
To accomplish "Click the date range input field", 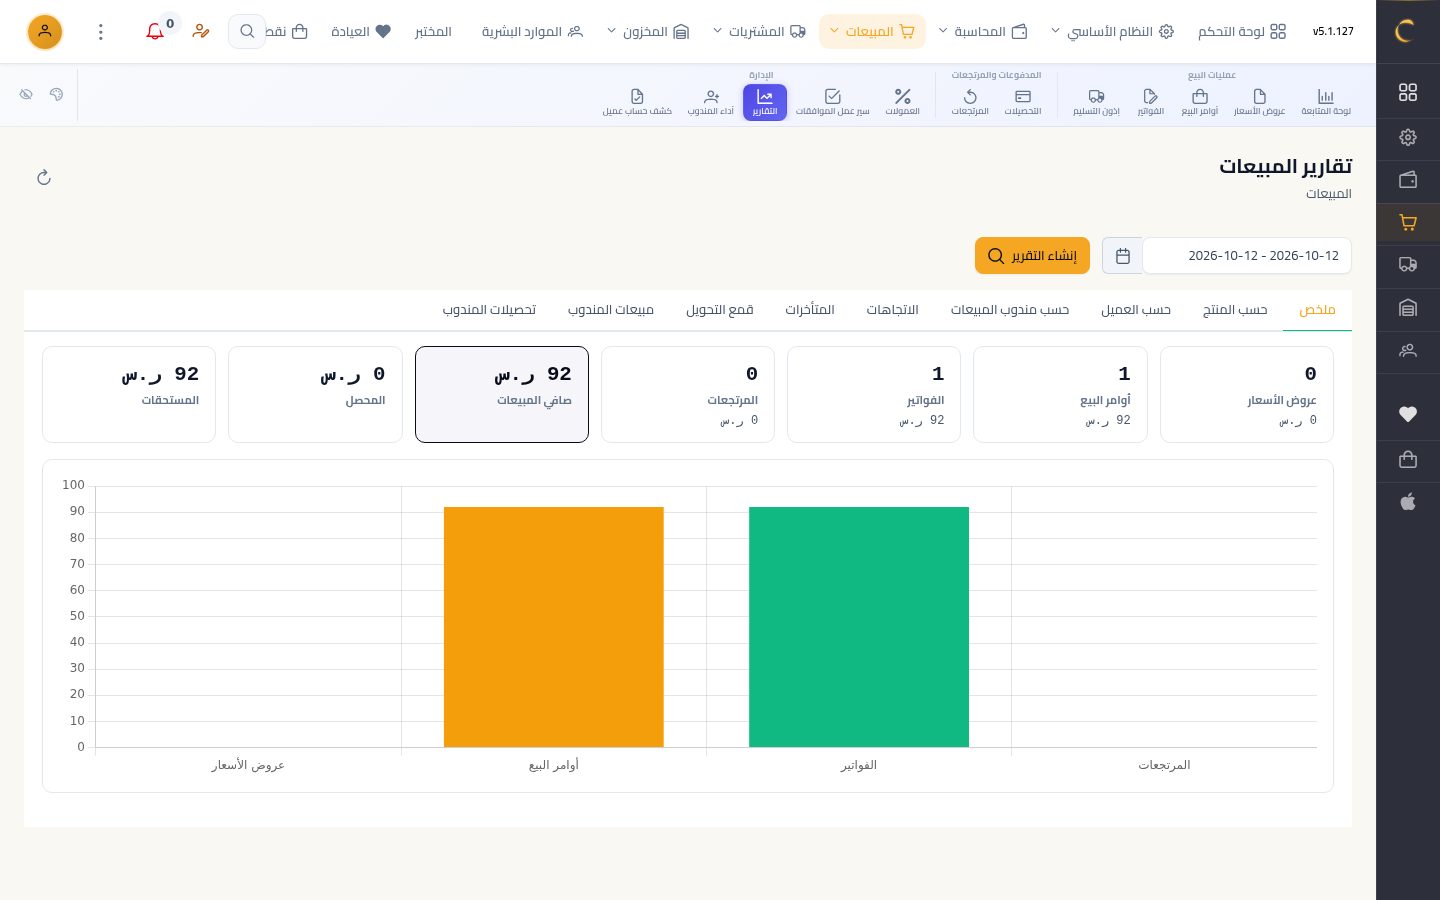I will coord(1247,256).
